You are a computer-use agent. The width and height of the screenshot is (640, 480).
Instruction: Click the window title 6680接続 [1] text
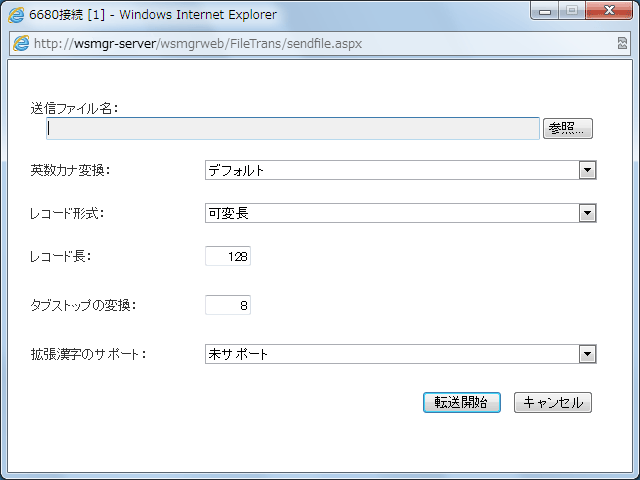[67, 15]
